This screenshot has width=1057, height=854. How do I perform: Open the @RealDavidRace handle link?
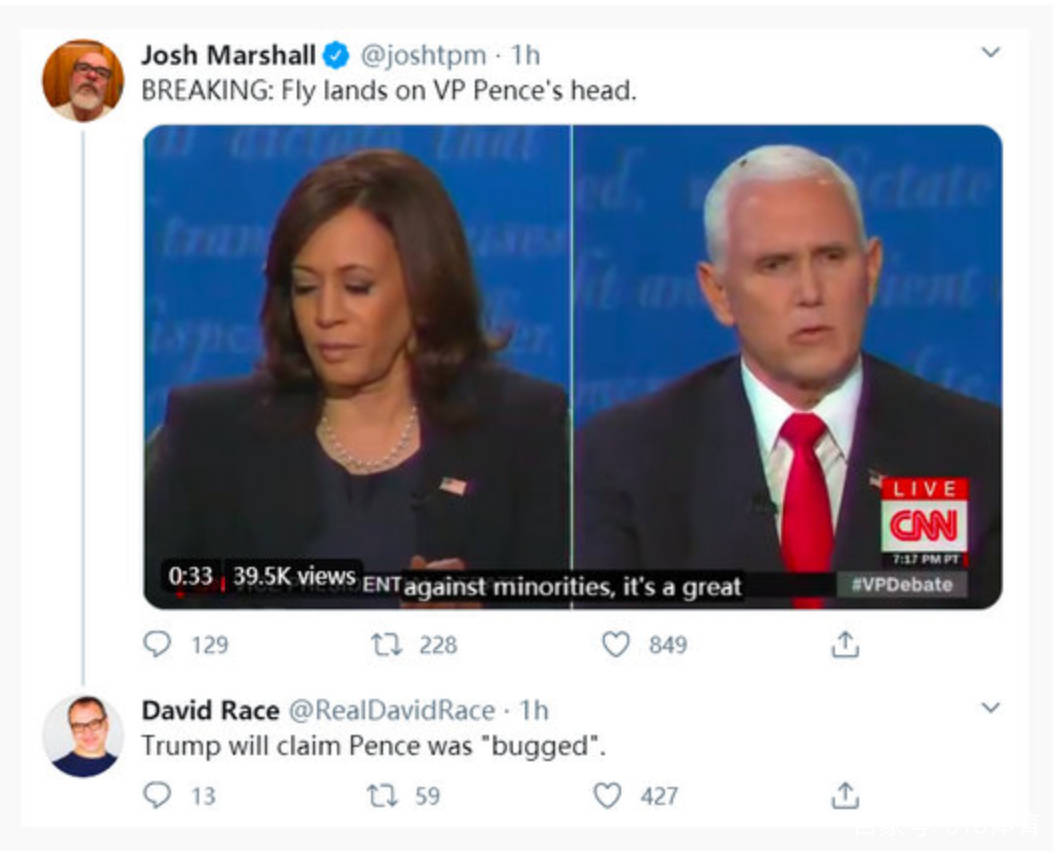click(x=391, y=710)
